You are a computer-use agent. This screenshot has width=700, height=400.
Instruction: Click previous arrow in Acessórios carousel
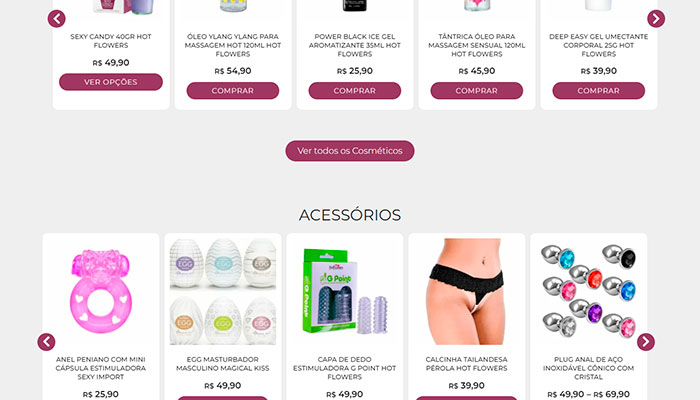(46, 342)
